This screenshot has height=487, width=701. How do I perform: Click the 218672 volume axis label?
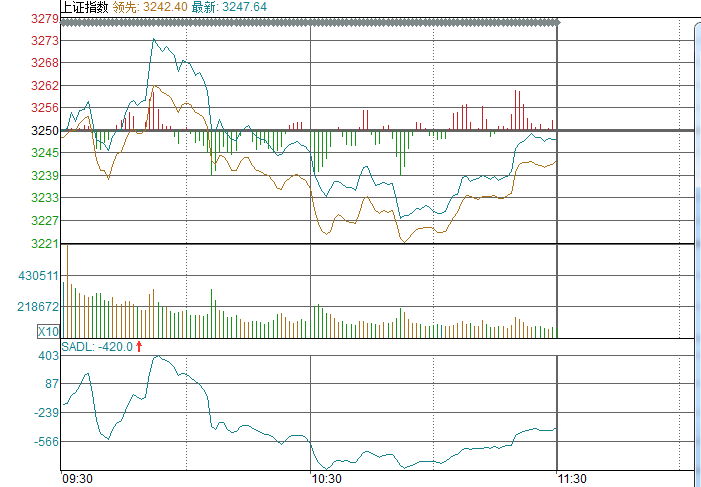point(38,307)
